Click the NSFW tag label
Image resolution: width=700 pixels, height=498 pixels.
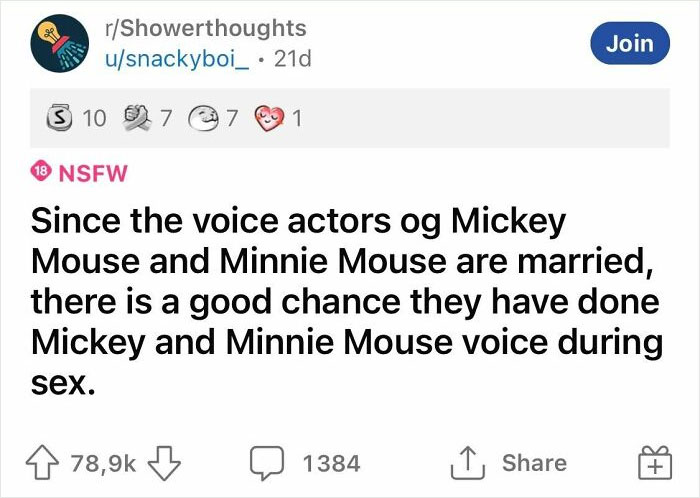[94, 172]
